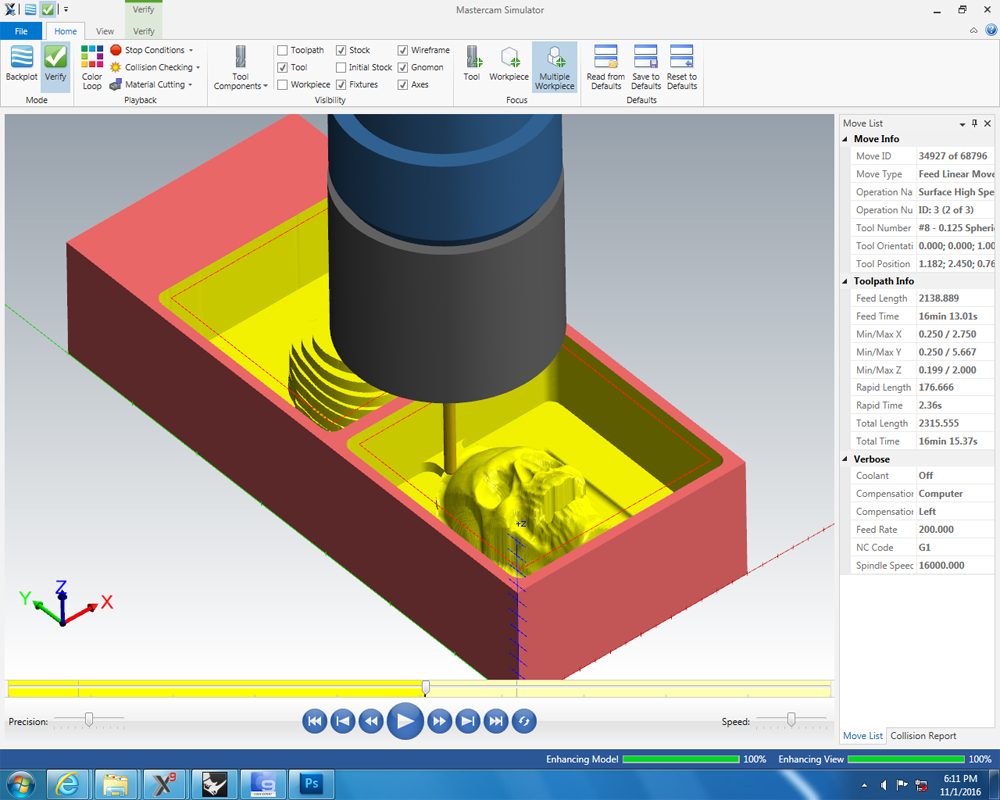The width and height of the screenshot is (1000, 800).
Task: Open Help question mark
Action: click(990, 29)
